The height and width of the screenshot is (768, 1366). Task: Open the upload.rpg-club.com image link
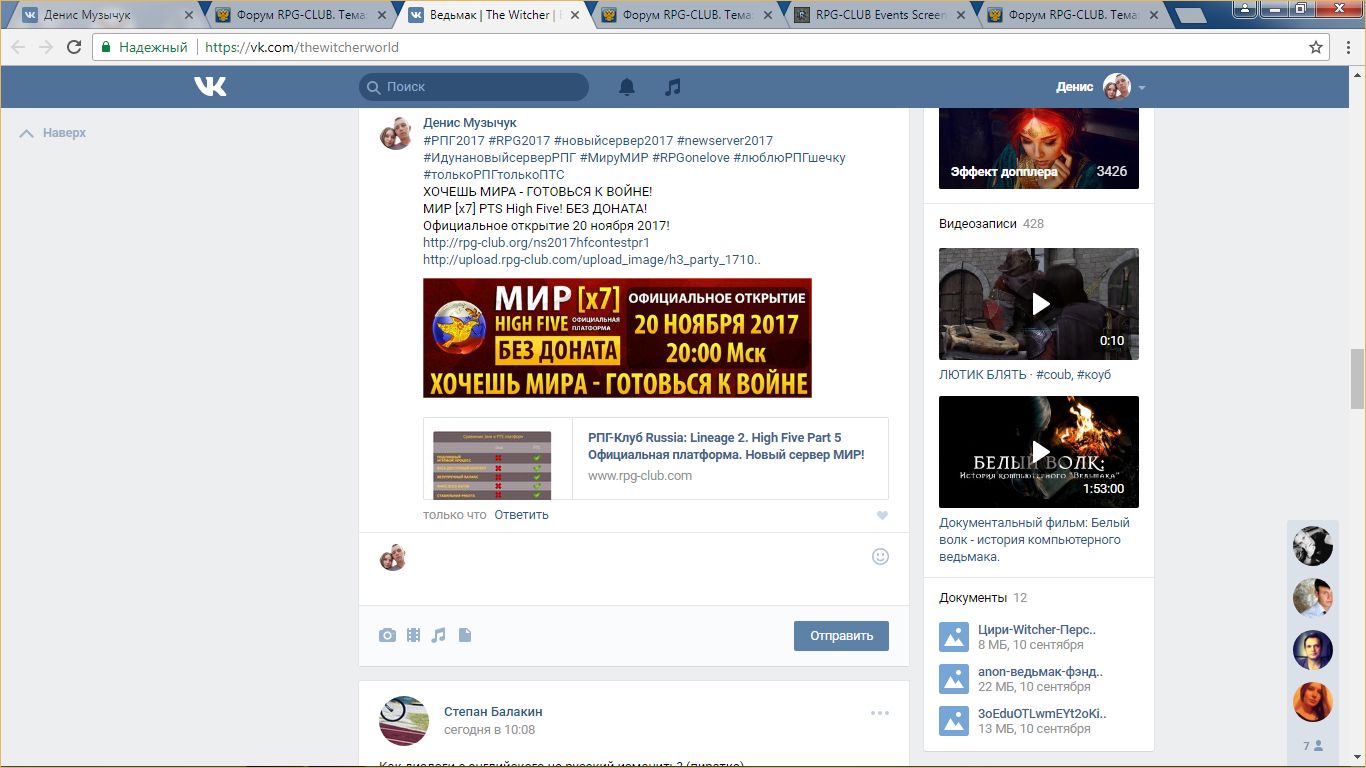tap(592, 259)
